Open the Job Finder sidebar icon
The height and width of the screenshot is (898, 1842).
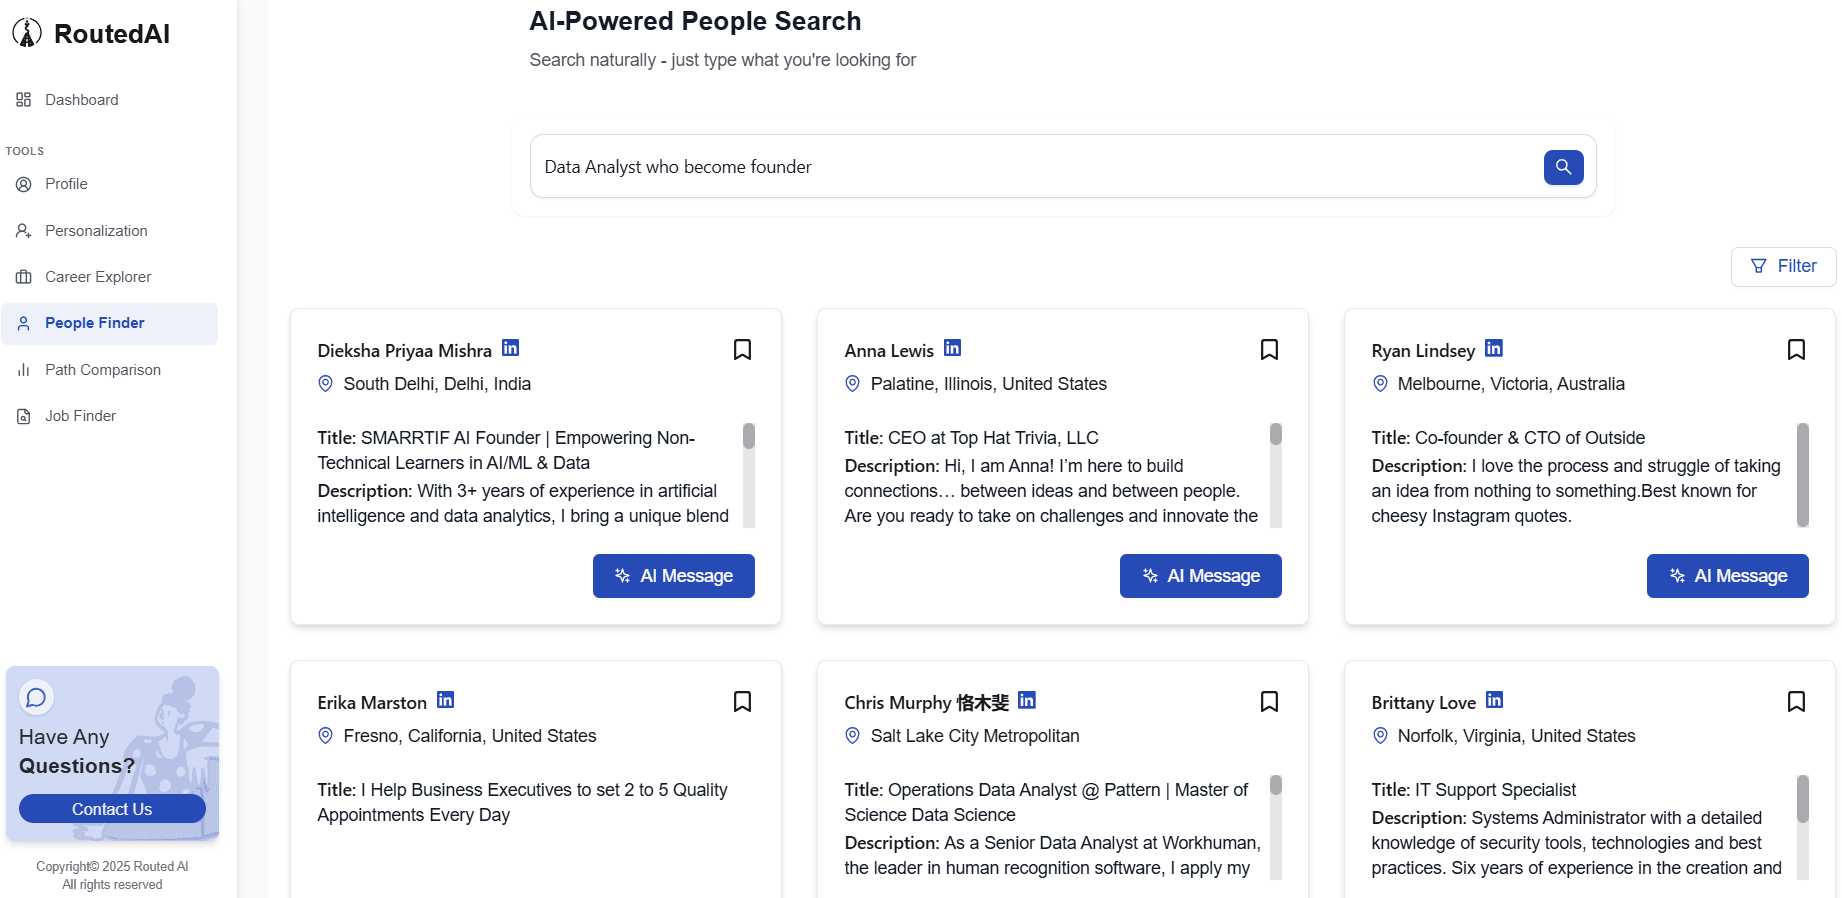[x=23, y=416]
